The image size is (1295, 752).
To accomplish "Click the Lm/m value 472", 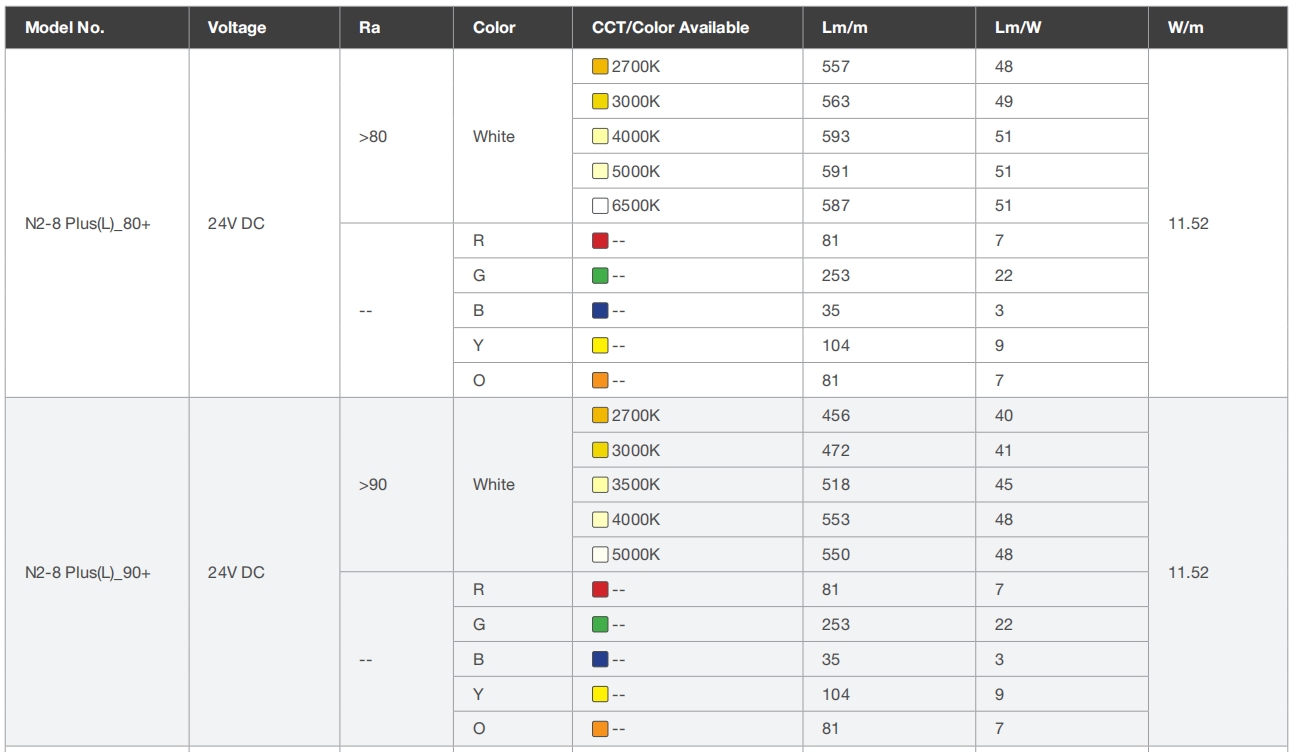I will 835,450.
